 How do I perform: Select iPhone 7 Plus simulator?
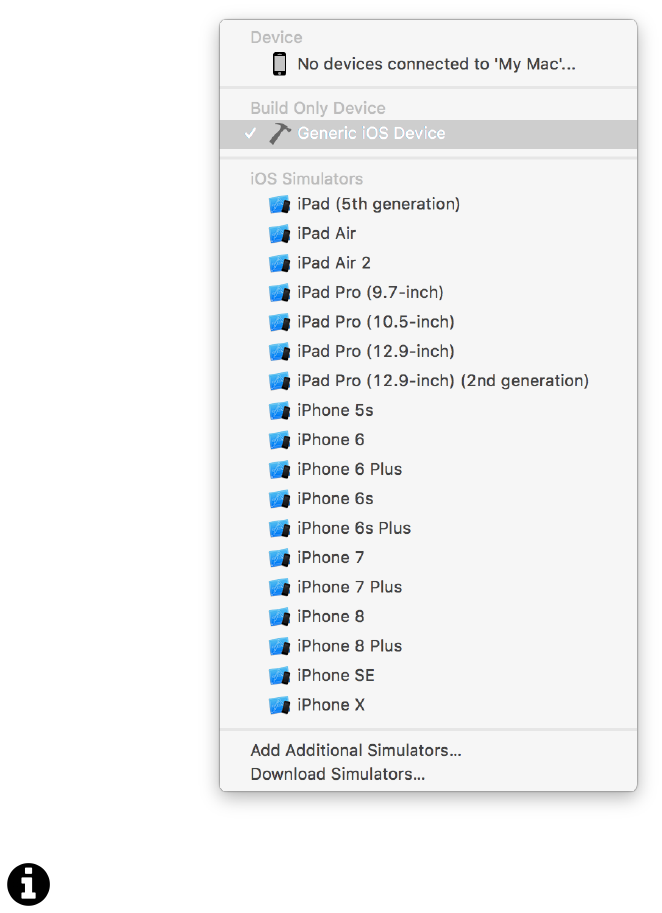pyautogui.click(x=349, y=587)
